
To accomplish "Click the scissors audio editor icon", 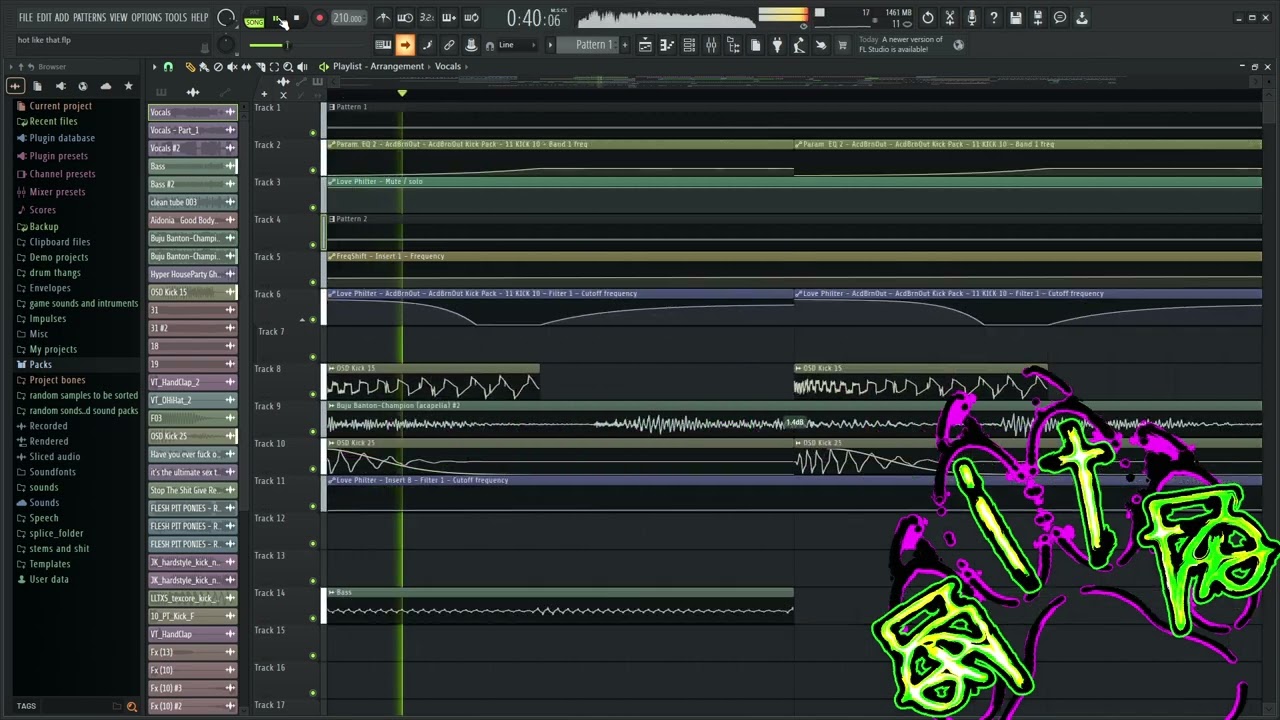I will tap(950, 17).
